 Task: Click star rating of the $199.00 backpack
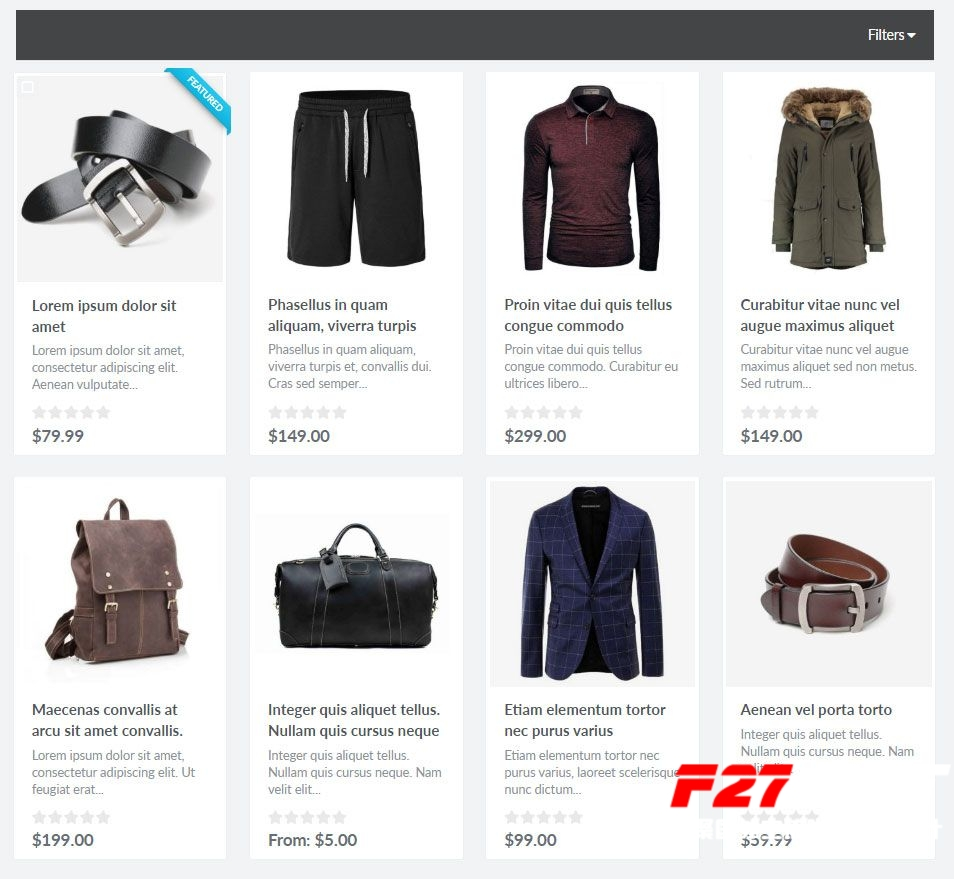click(x=71, y=817)
